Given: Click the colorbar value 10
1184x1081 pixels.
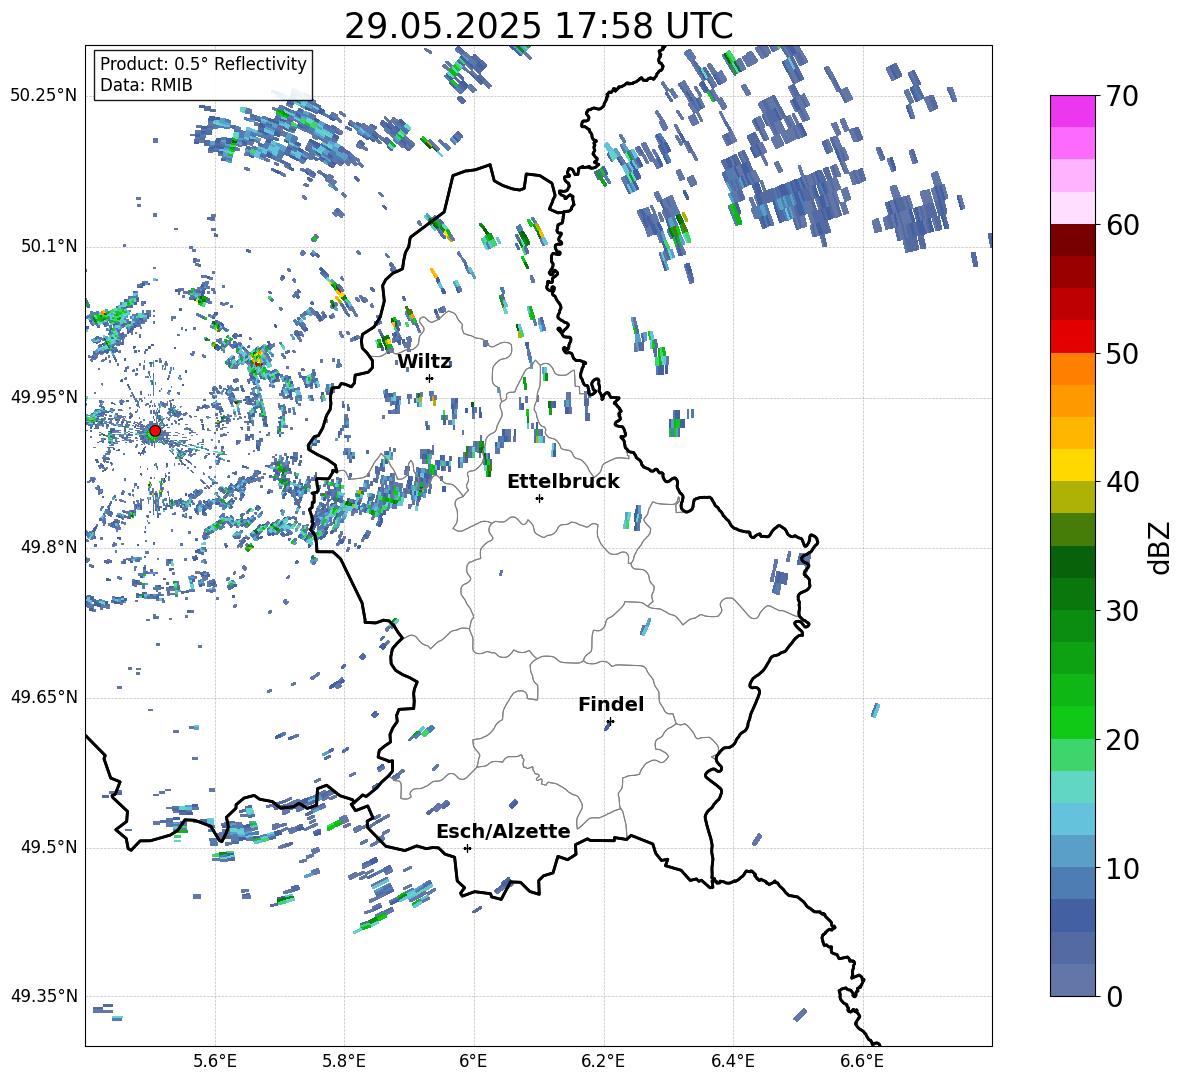Looking at the screenshot, I should tap(1122, 868).
